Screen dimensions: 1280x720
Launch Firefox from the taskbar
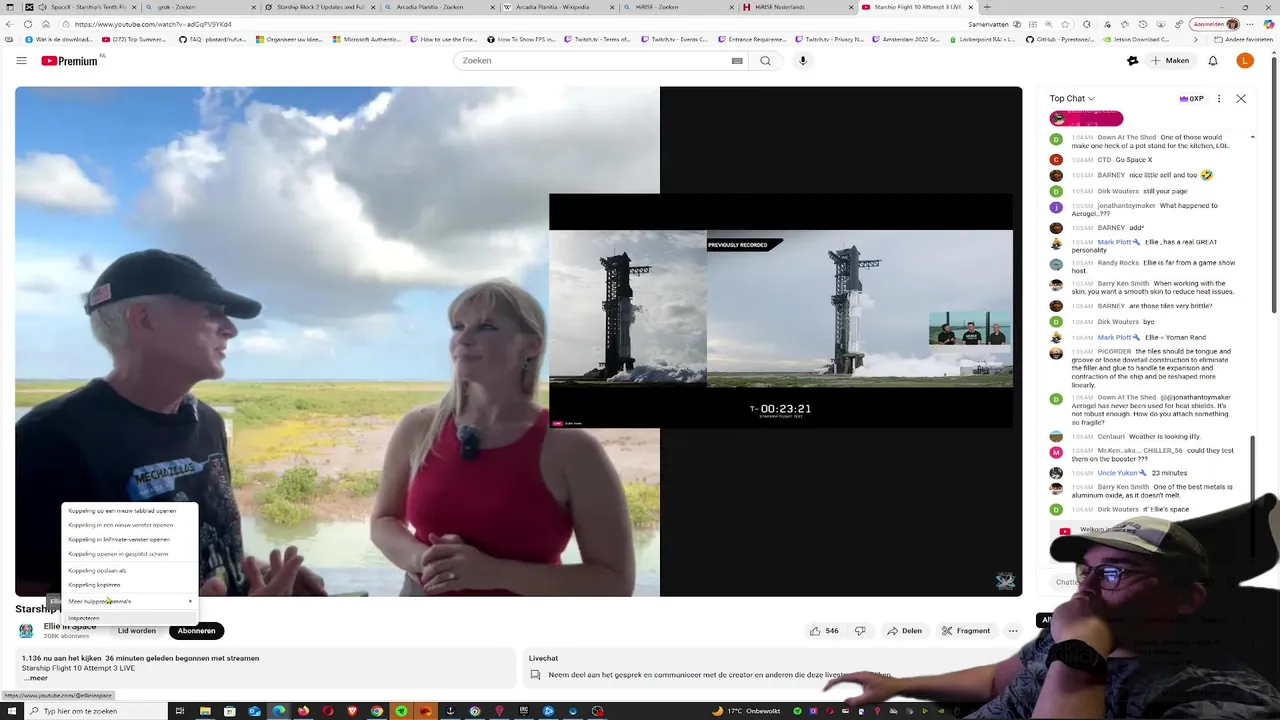[303, 711]
